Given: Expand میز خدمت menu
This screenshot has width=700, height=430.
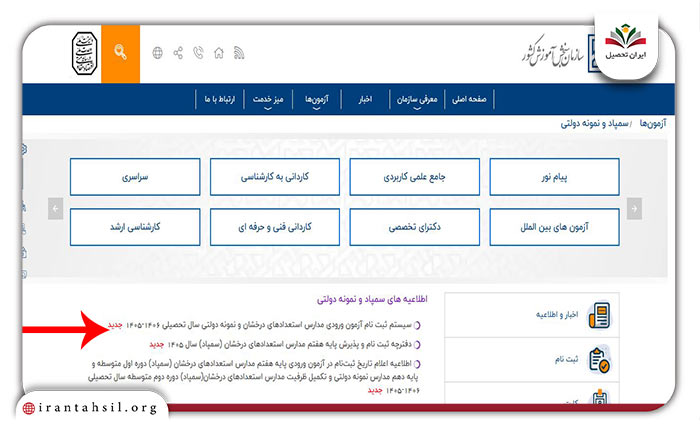Looking at the screenshot, I should pos(268,100).
